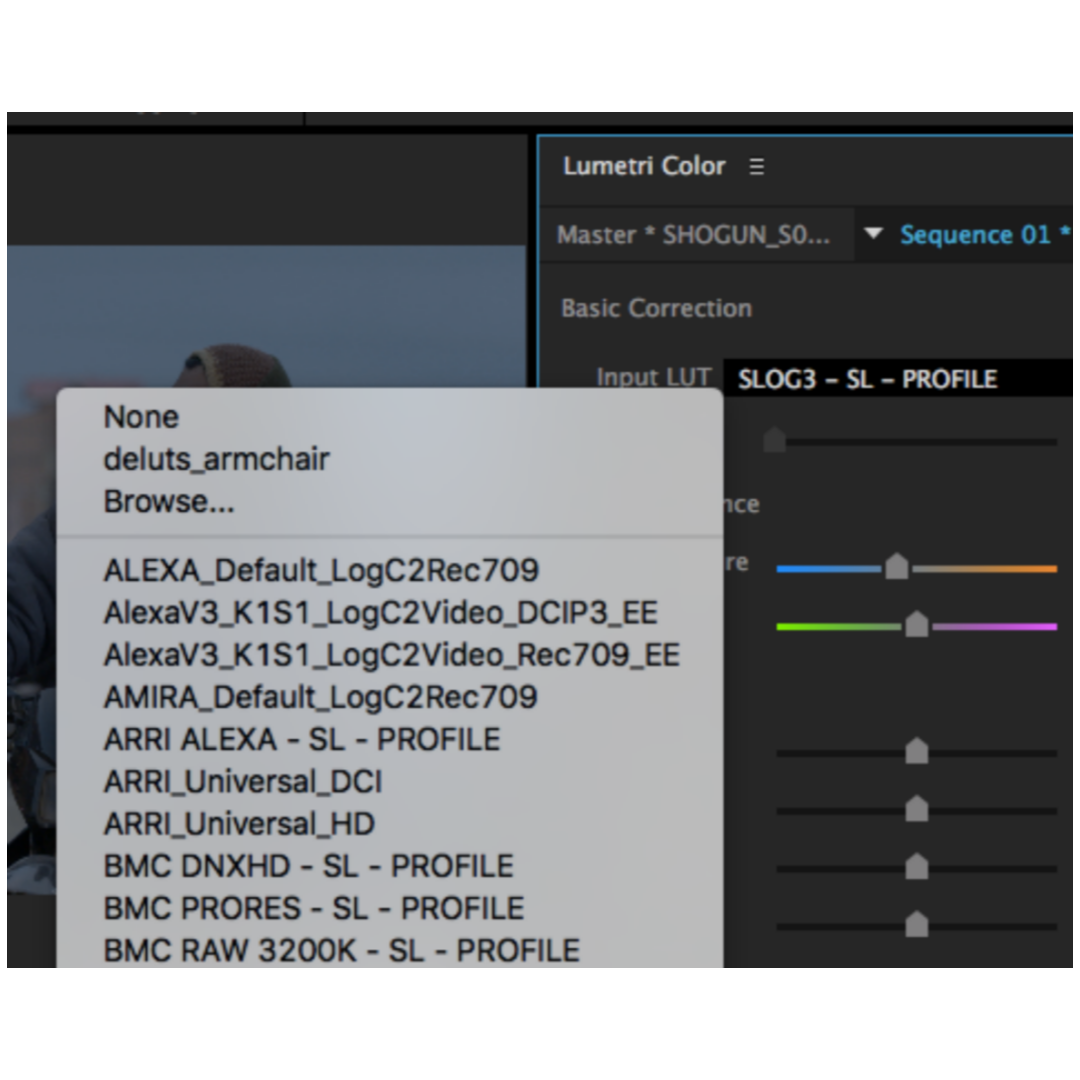
Task: Collapse the Basic Correction section
Action: pos(656,309)
